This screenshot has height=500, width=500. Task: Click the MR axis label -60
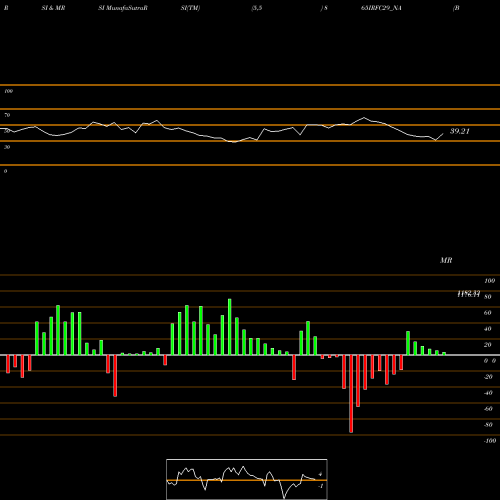[488, 409]
